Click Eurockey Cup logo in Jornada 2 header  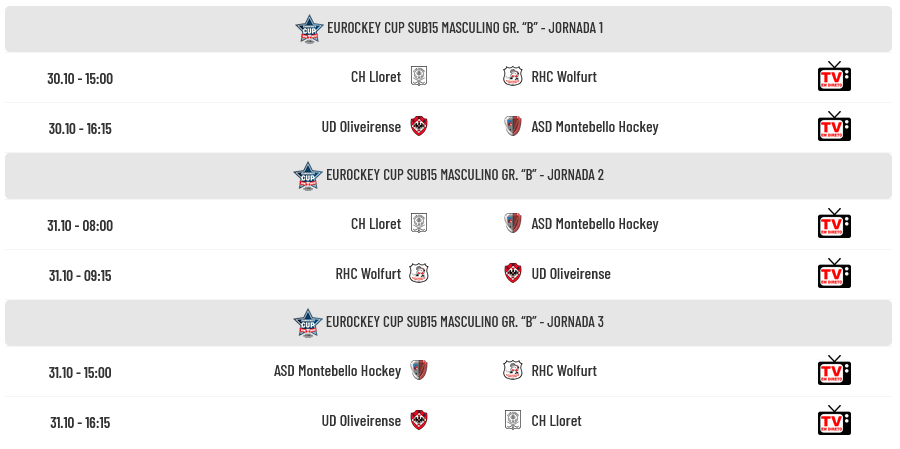click(308, 176)
